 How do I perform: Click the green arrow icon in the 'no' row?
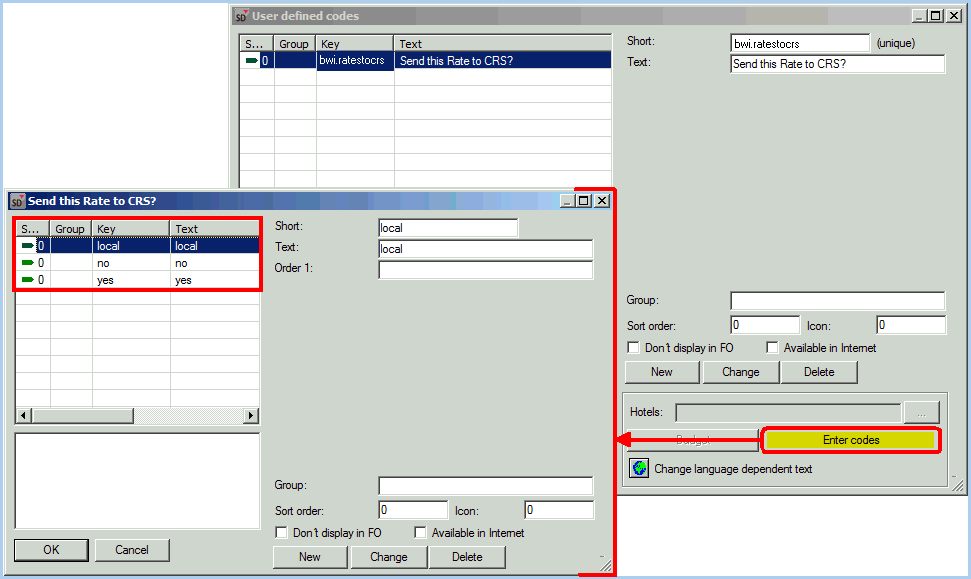click(27, 263)
